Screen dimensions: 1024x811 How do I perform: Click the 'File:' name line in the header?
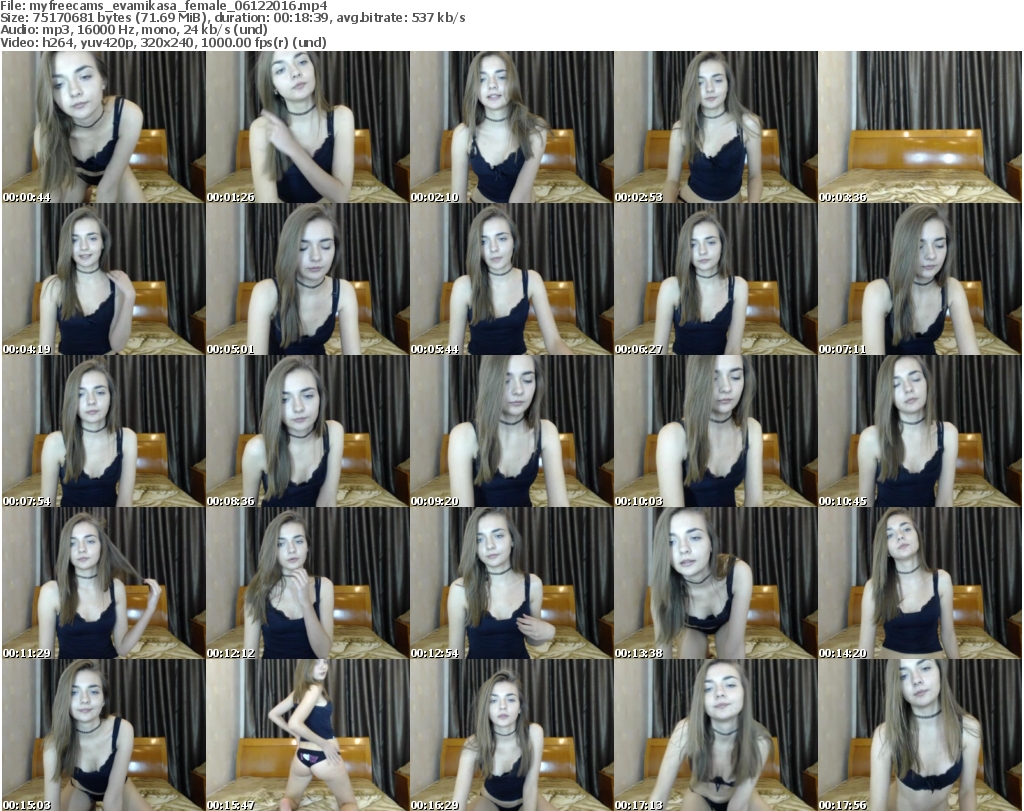click(x=164, y=6)
